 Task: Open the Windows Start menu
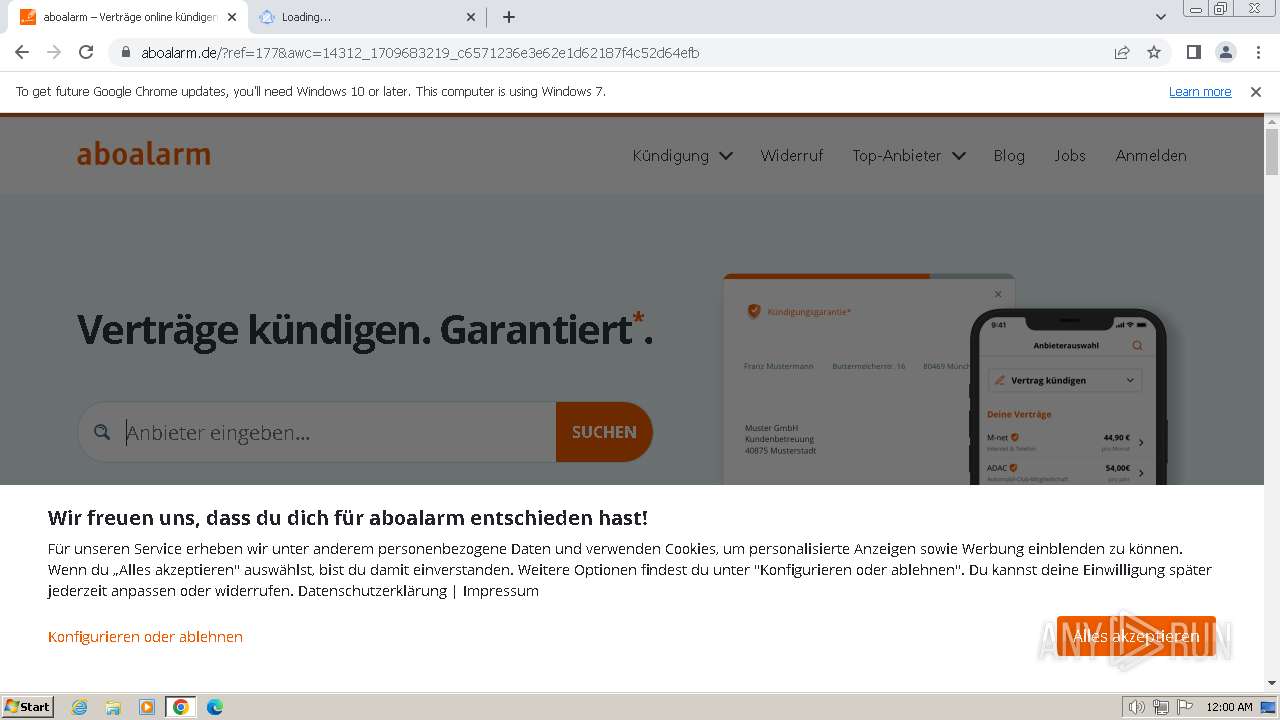point(28,706)
